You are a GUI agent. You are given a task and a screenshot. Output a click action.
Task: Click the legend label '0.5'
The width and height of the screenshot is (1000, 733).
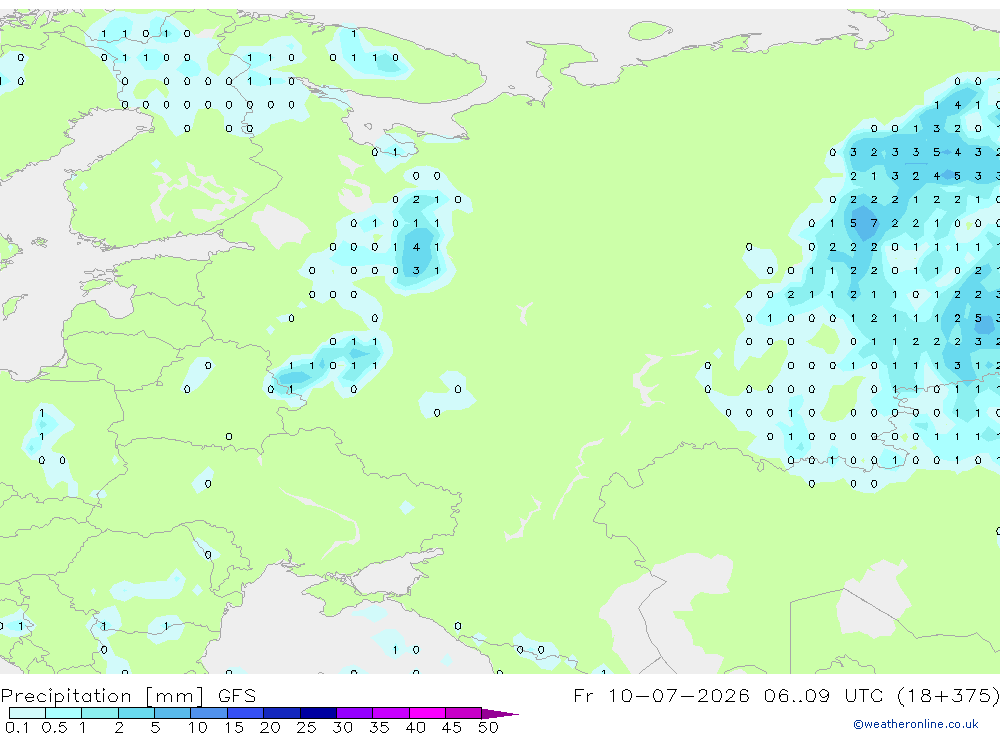(x=54, y=727)
